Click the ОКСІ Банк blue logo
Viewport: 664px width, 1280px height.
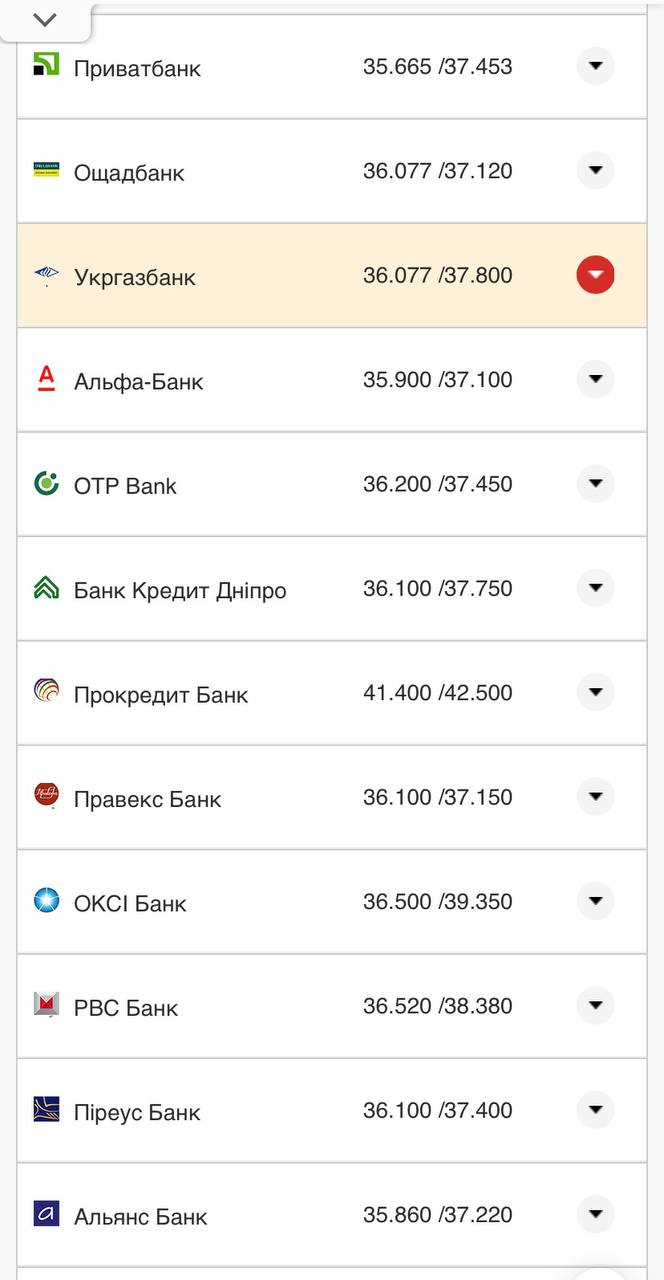click(46, 900)
